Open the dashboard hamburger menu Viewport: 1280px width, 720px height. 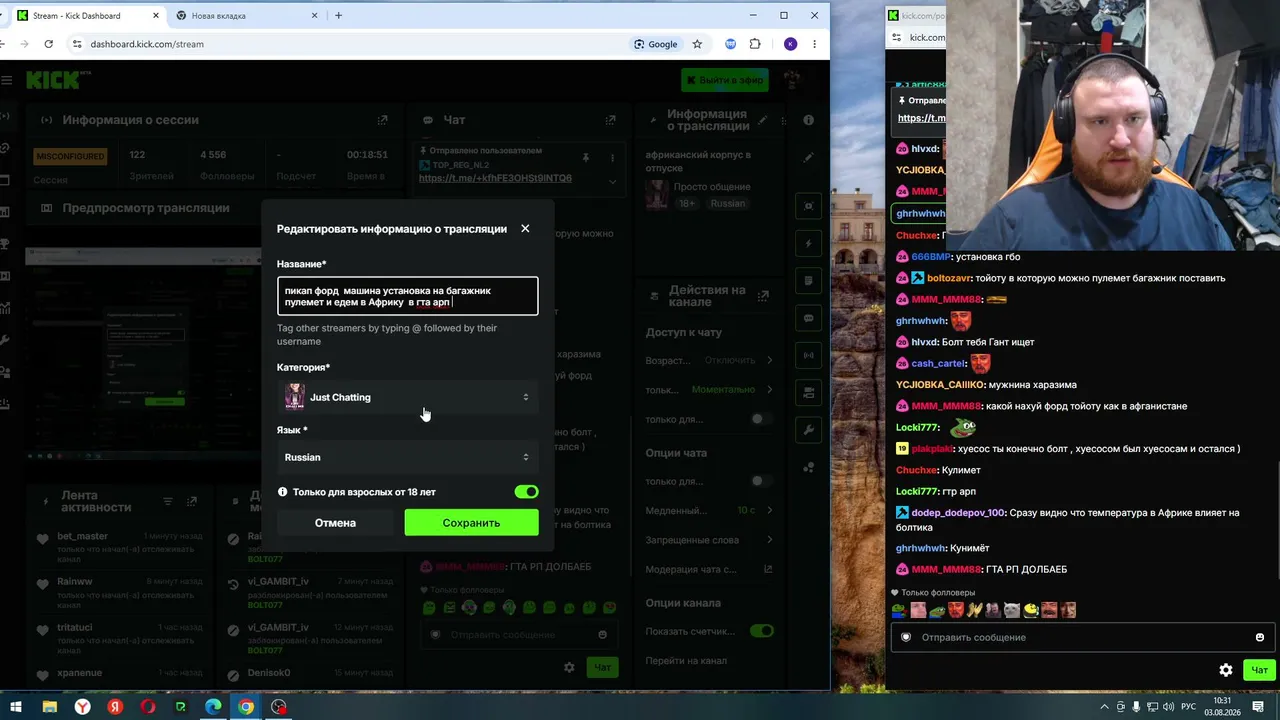point(6,80)
